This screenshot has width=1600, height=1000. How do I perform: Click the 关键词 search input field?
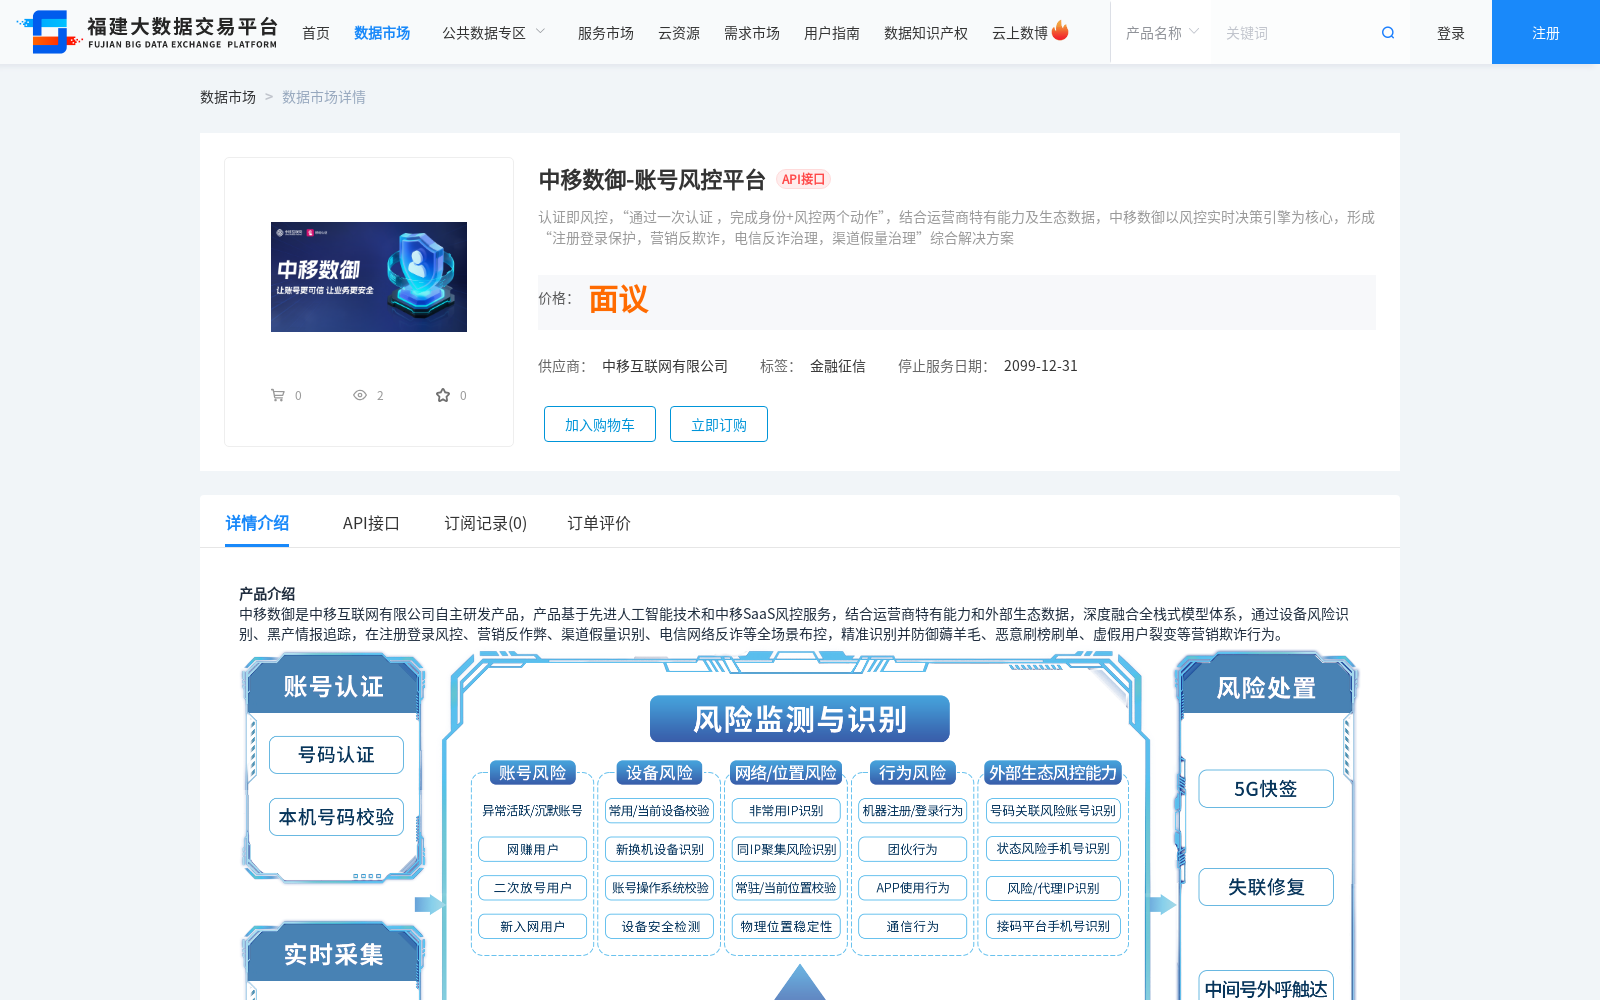tap(1296, 33)
